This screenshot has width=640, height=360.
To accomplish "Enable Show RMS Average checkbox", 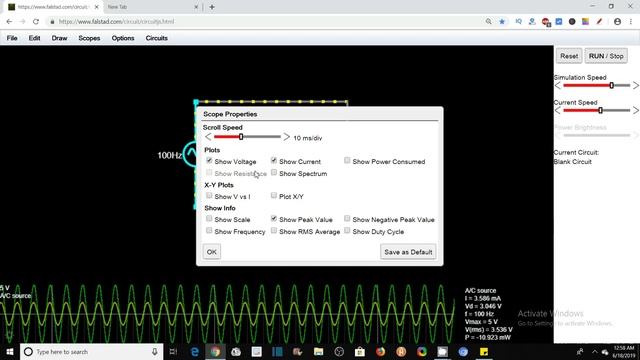I will pyautogui.click(x=274, y=231).
